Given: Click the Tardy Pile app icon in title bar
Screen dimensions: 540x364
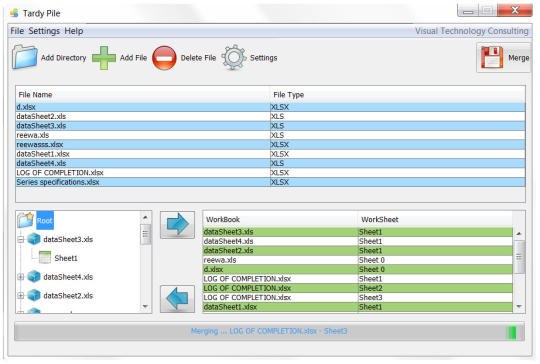Looking at the screenshot, I should click(x=14, y=13).
